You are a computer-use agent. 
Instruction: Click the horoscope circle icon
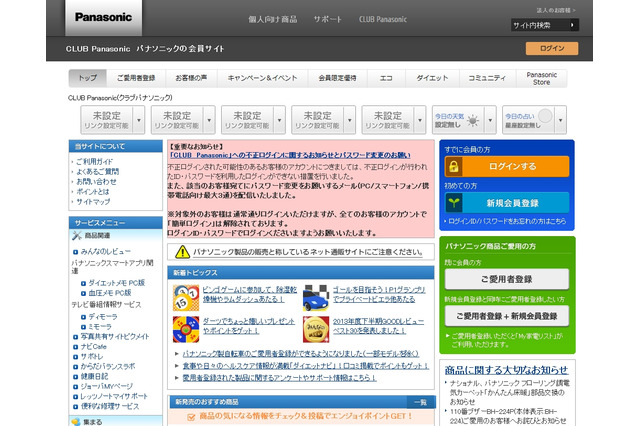click(545, 116)
